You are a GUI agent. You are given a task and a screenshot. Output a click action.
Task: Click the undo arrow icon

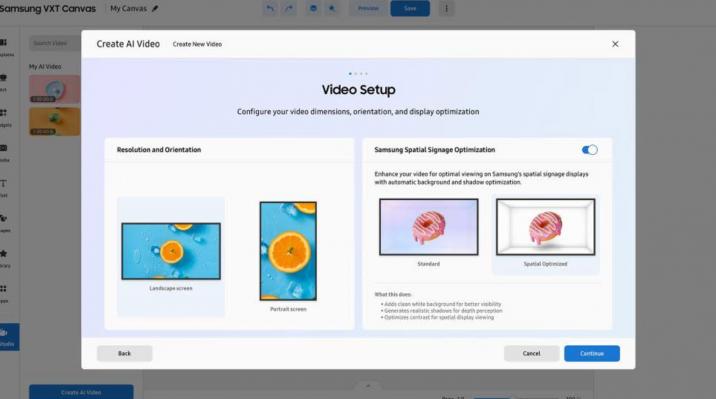270,8
